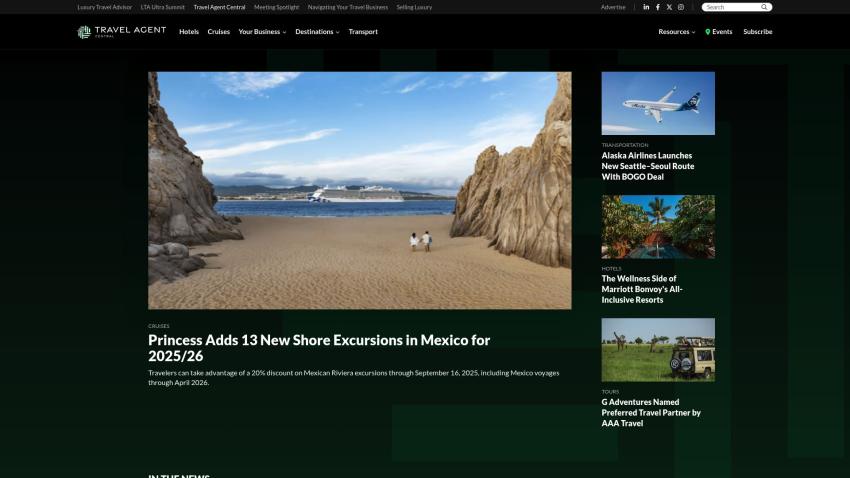The width and height of the screenshot is (850, 478).
Task: Visit Navigating Your Travel Business link
Action: tap(347, 7)
